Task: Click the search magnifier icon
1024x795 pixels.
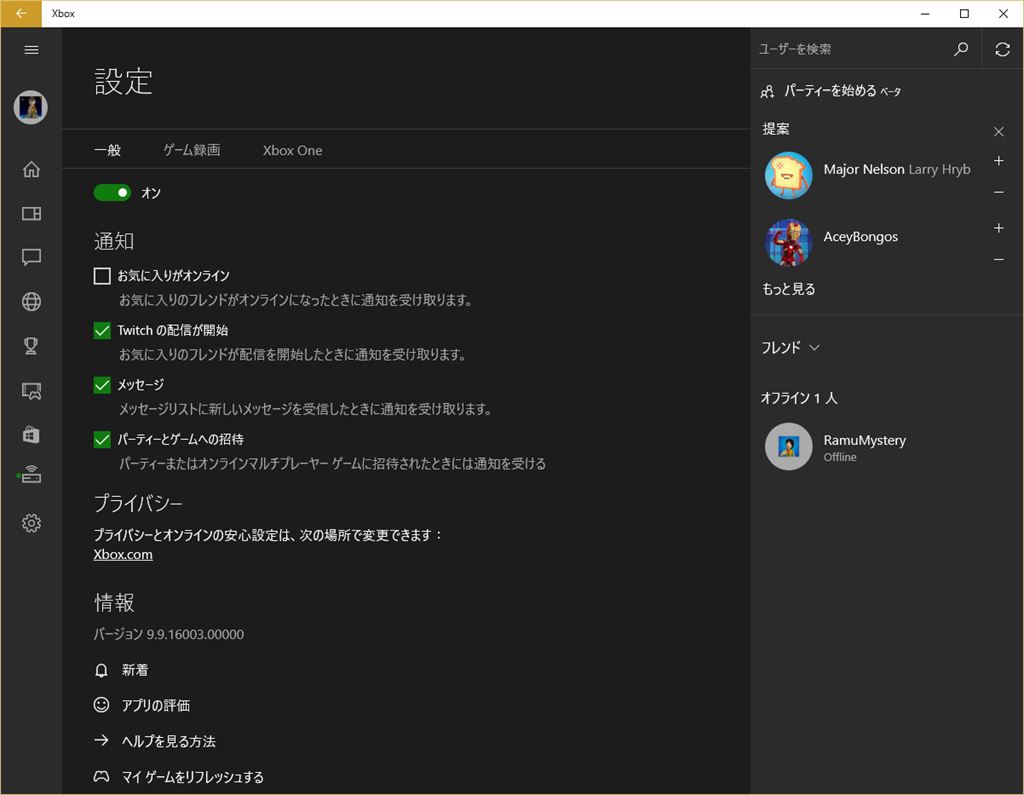Action: pyautogui.click(x=961, y=49)
